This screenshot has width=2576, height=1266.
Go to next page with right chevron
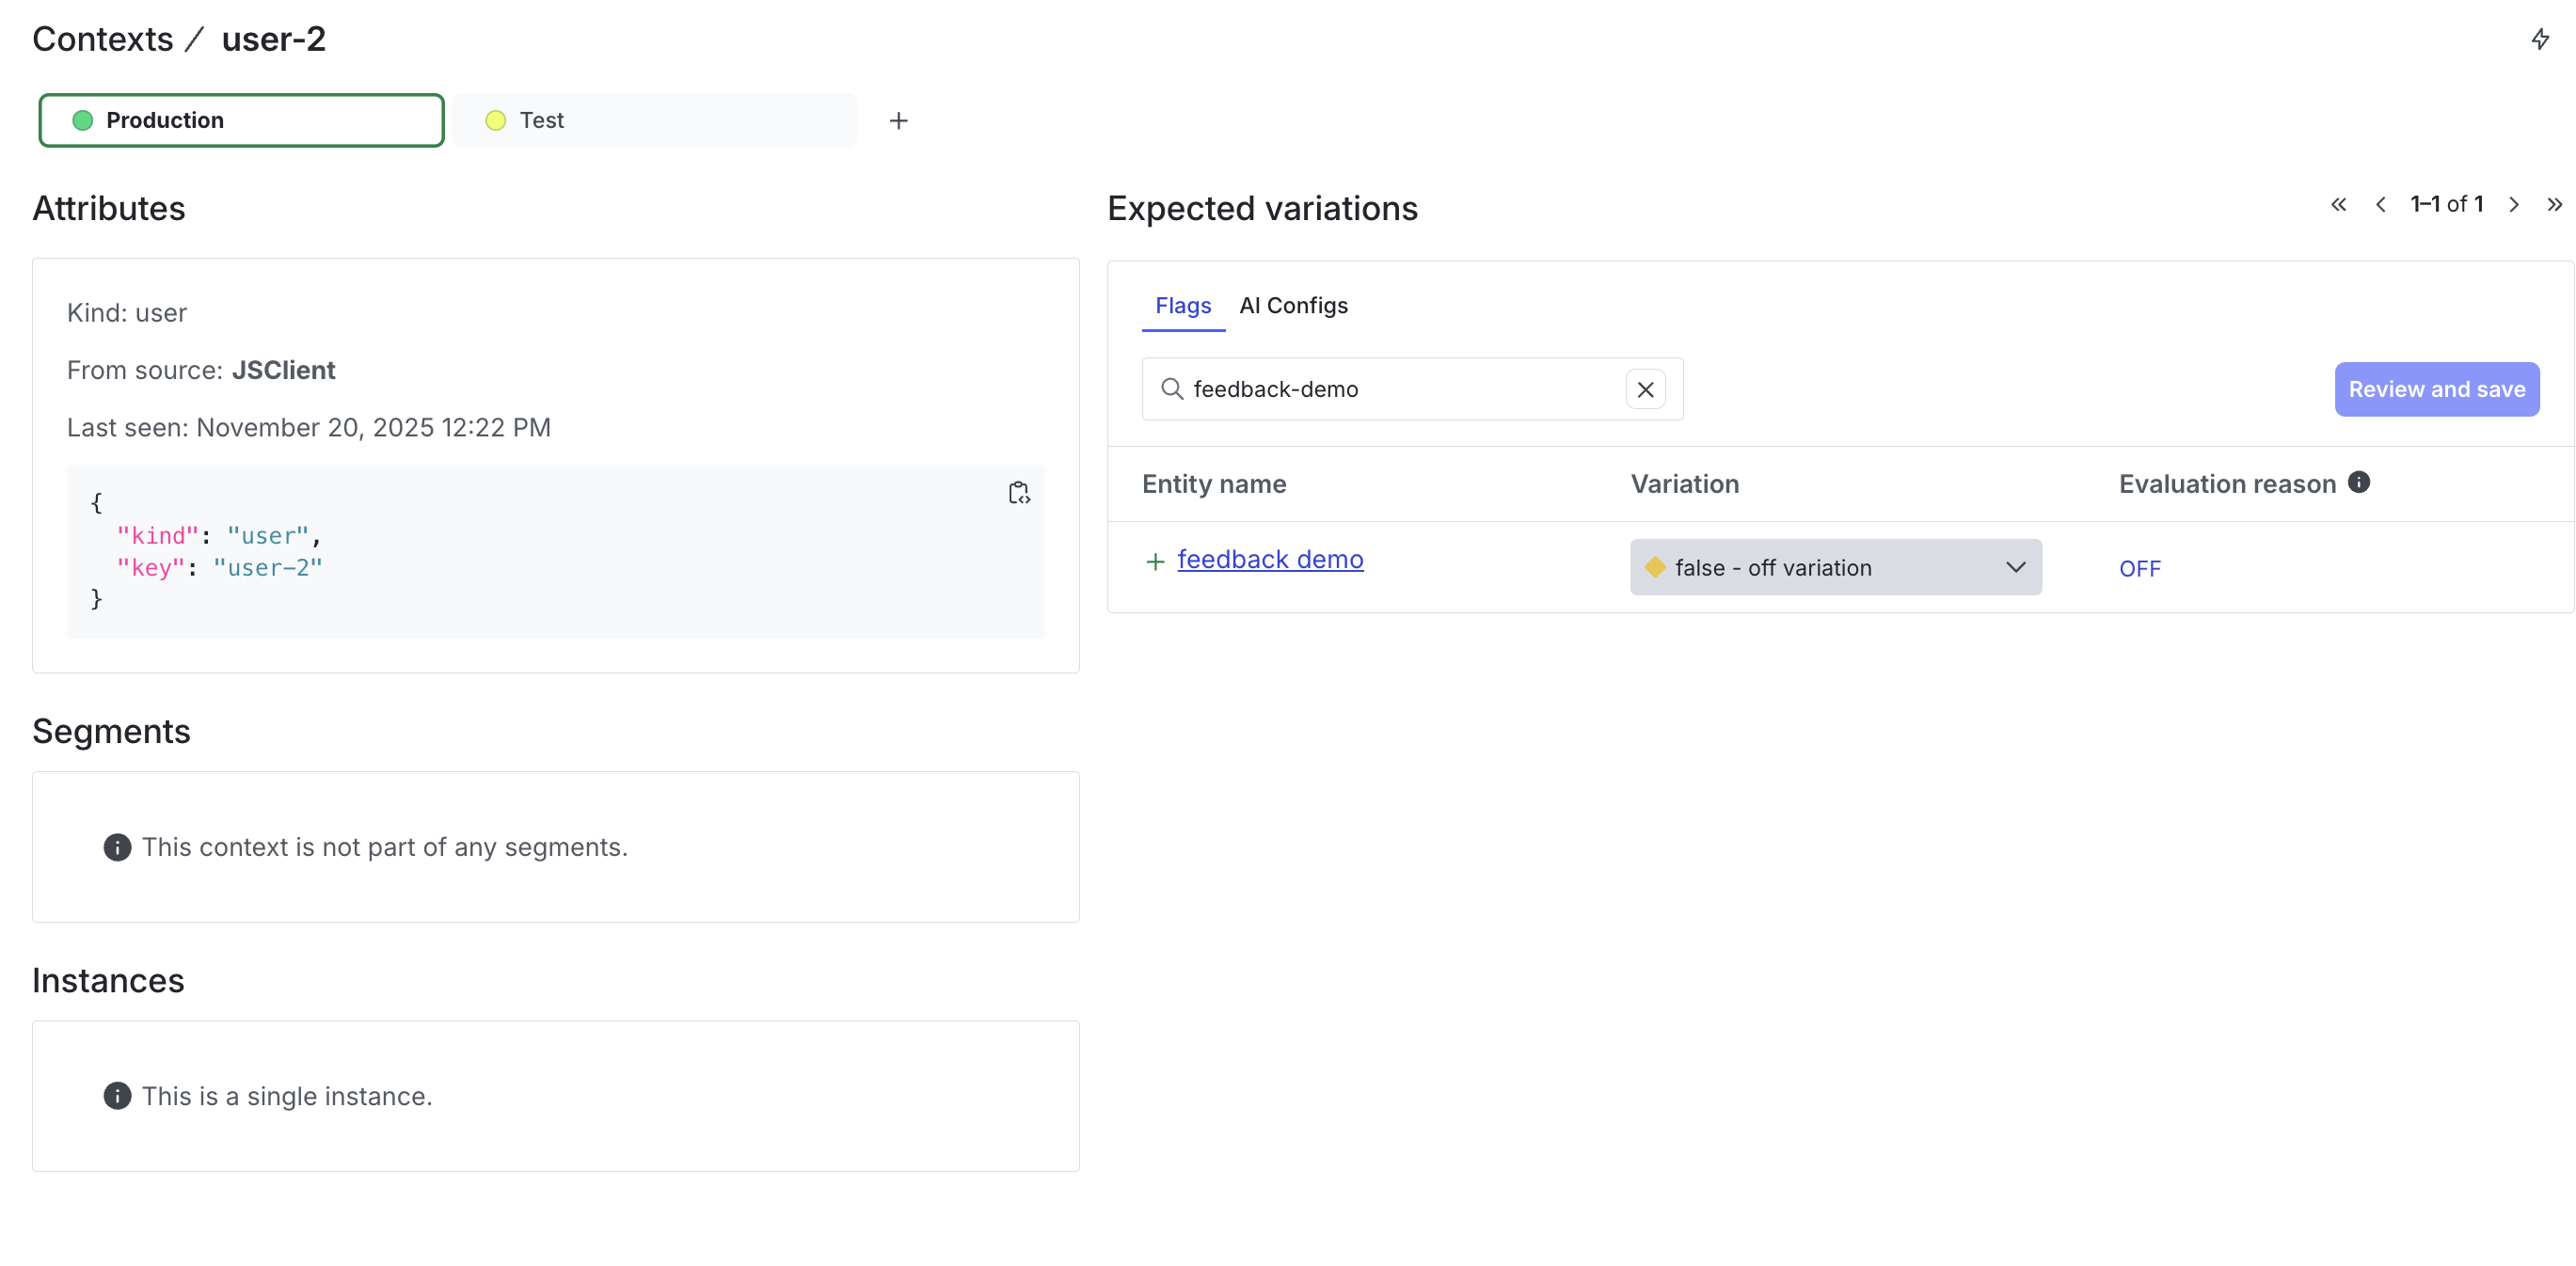pos(2515,204)
